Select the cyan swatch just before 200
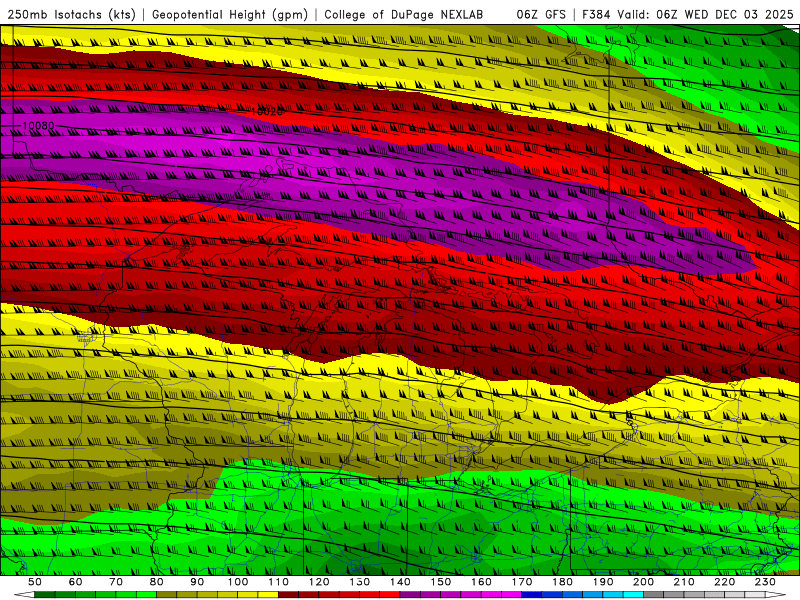The image size is (800, 600). [x=633, y=594]
